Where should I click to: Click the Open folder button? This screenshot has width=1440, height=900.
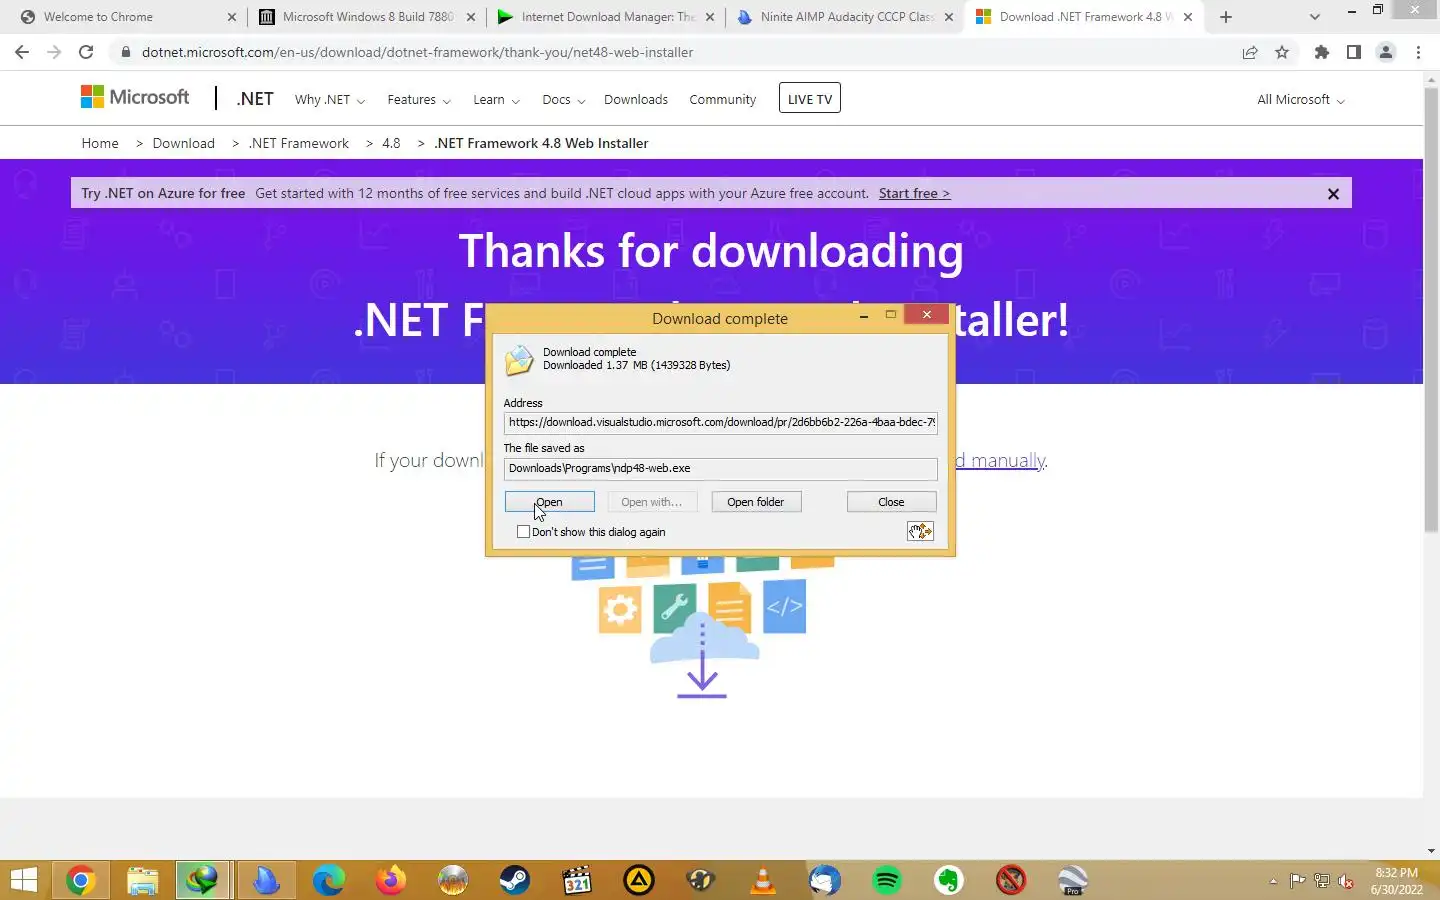pyautogui.click(x=756, y=502)
